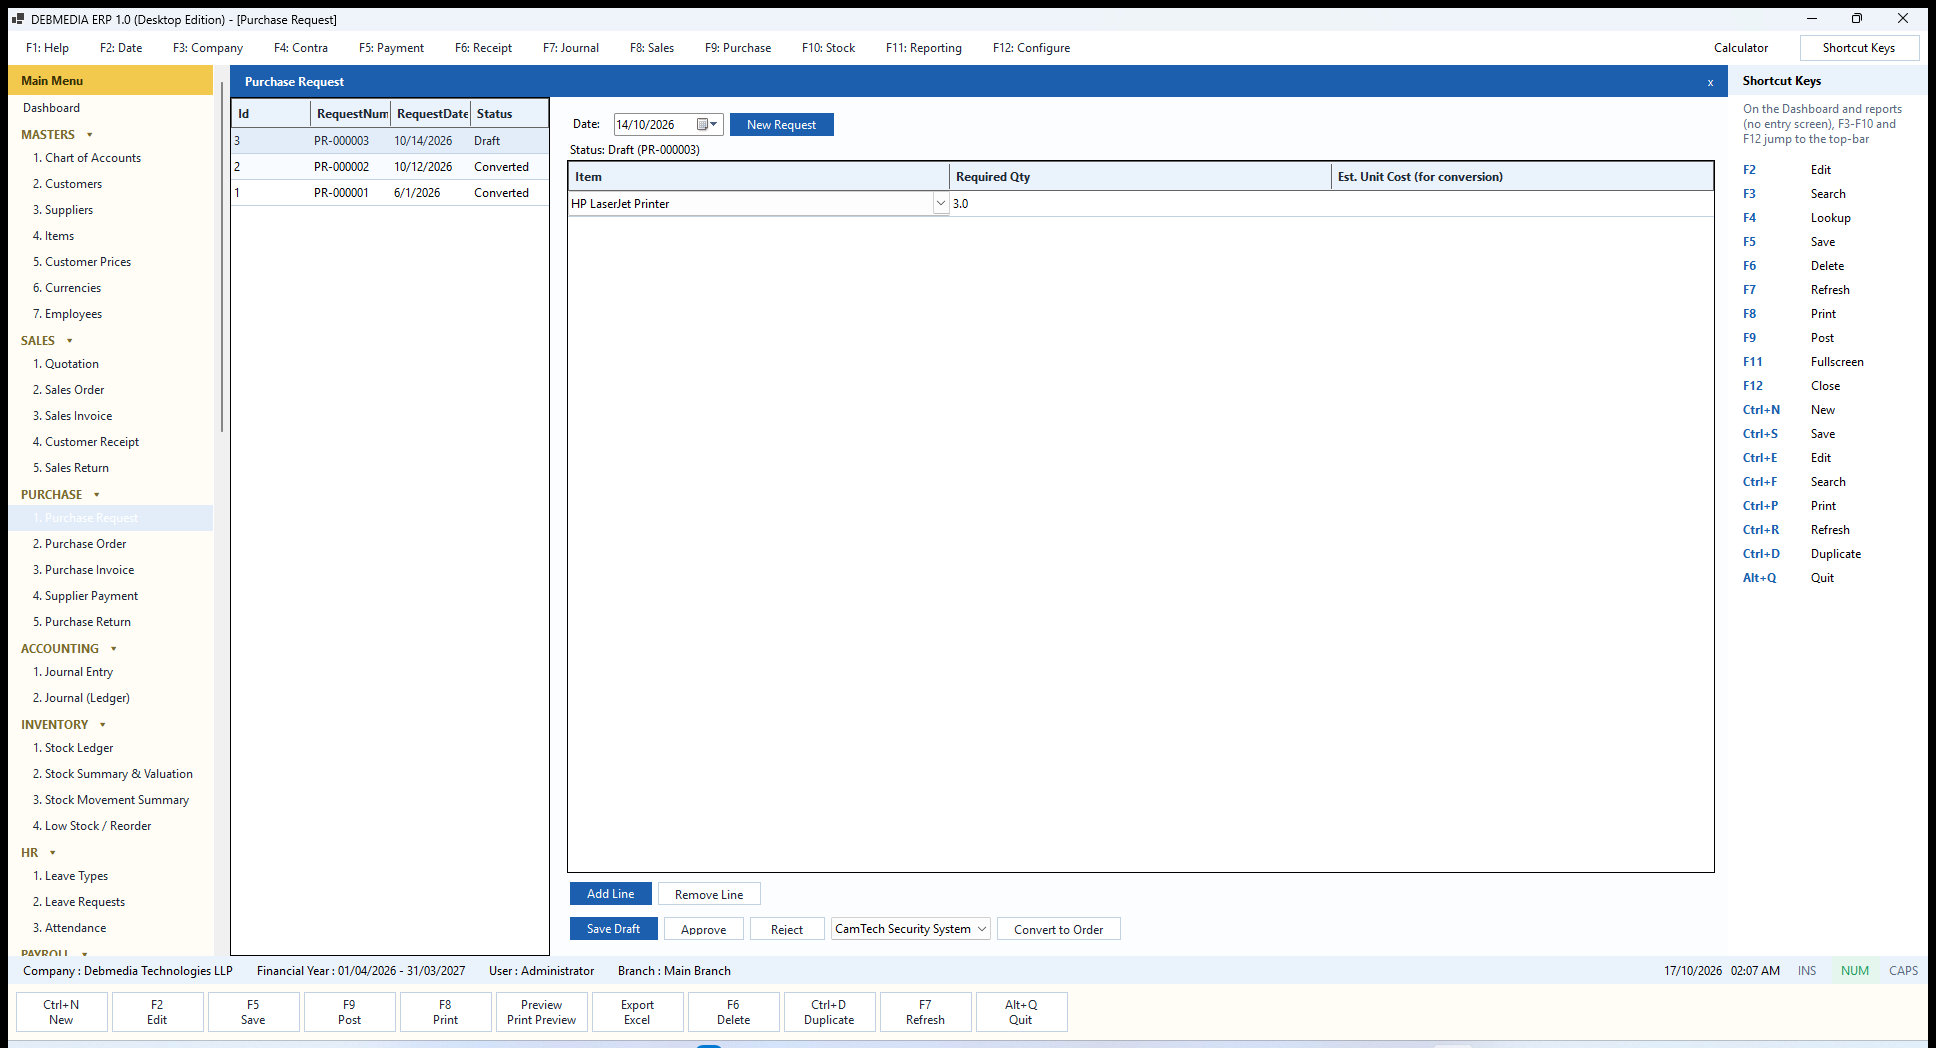The width and height of the screenshot is (1936, 1048).
Task: Click Convert to Order button
Action: (1059, 929)
